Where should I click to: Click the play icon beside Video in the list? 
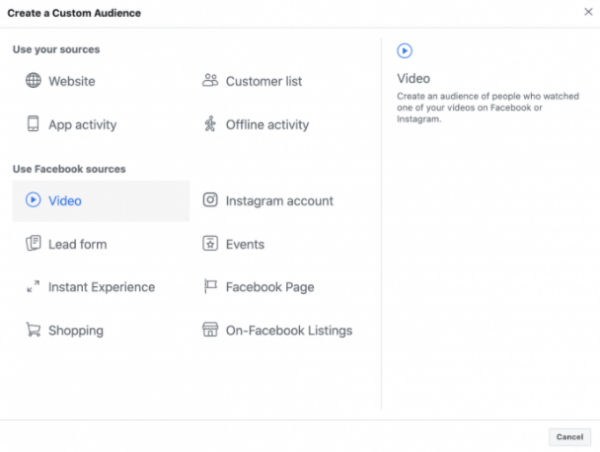tap(33, 200)
